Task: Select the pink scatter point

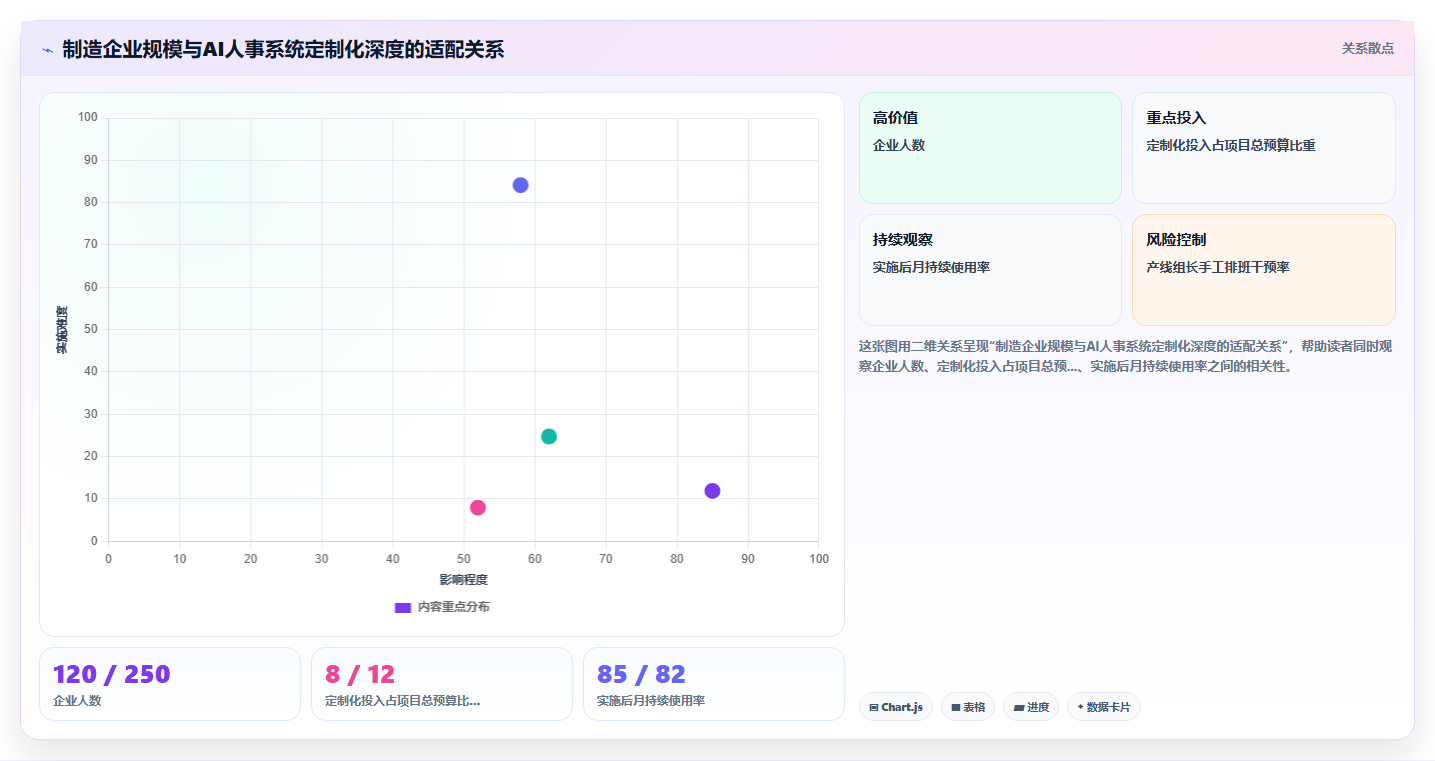Action: coord(478,508)
